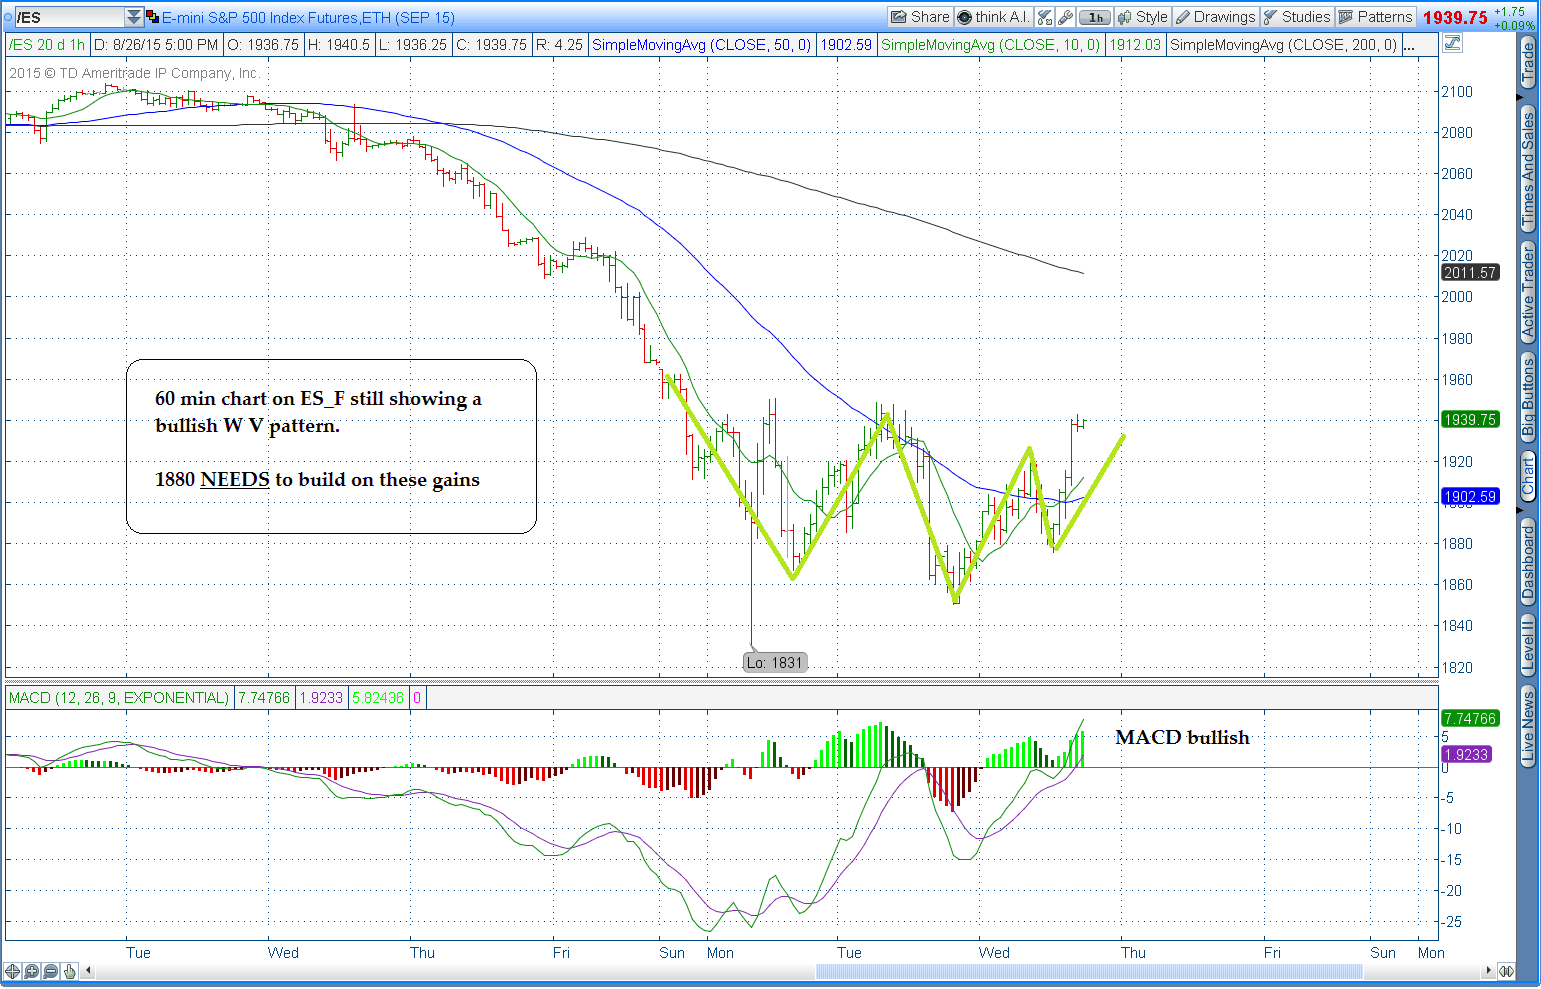Click the quick study tools icon
Screen dimensions: 1541x989
click(x=1045, y=17)
